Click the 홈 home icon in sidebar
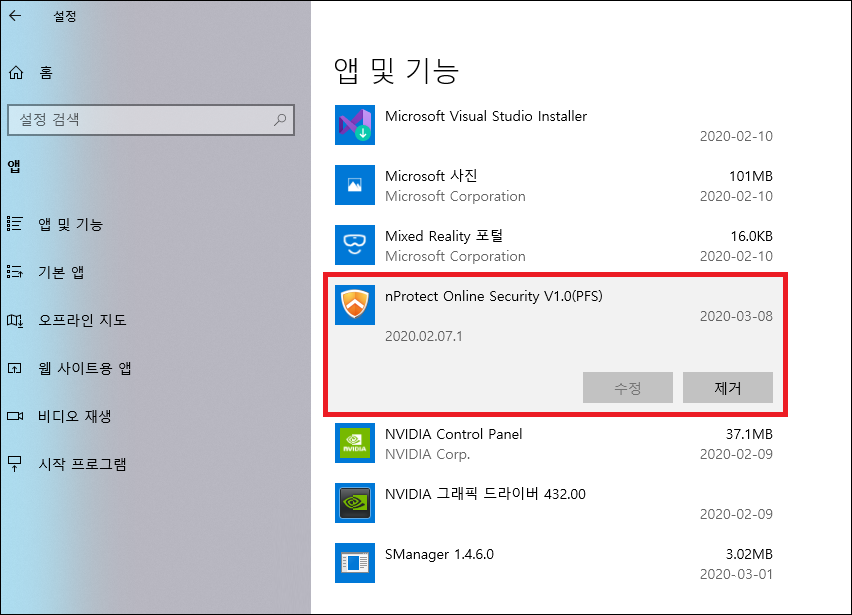The image size is (852, 615). pyautogui.click(x=14, y=72)
